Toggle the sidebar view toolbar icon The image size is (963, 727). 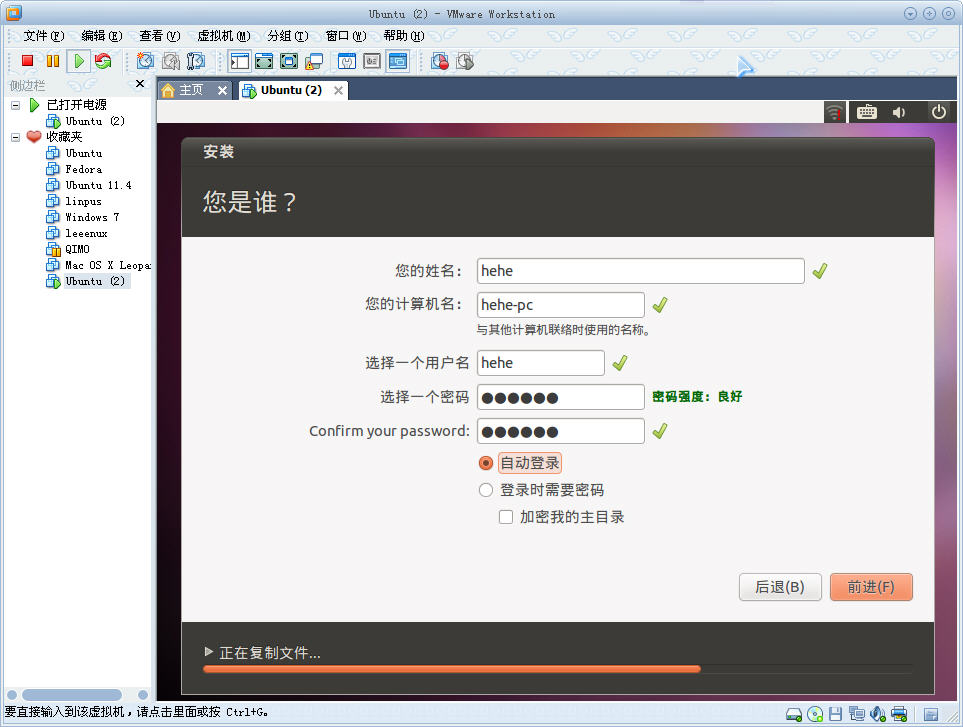(240, 61)
